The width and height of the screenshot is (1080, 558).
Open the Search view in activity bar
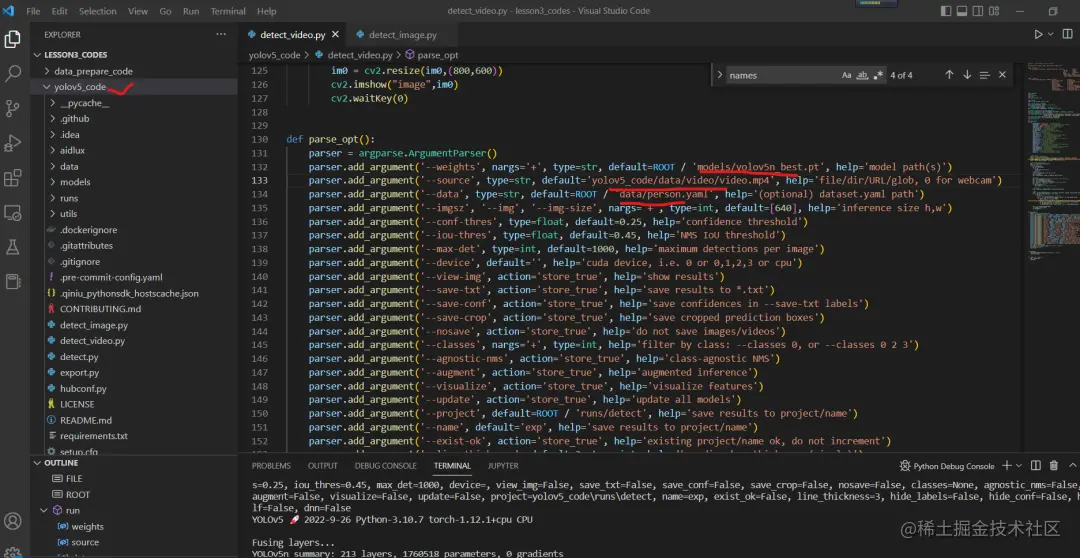coord(12,74)
